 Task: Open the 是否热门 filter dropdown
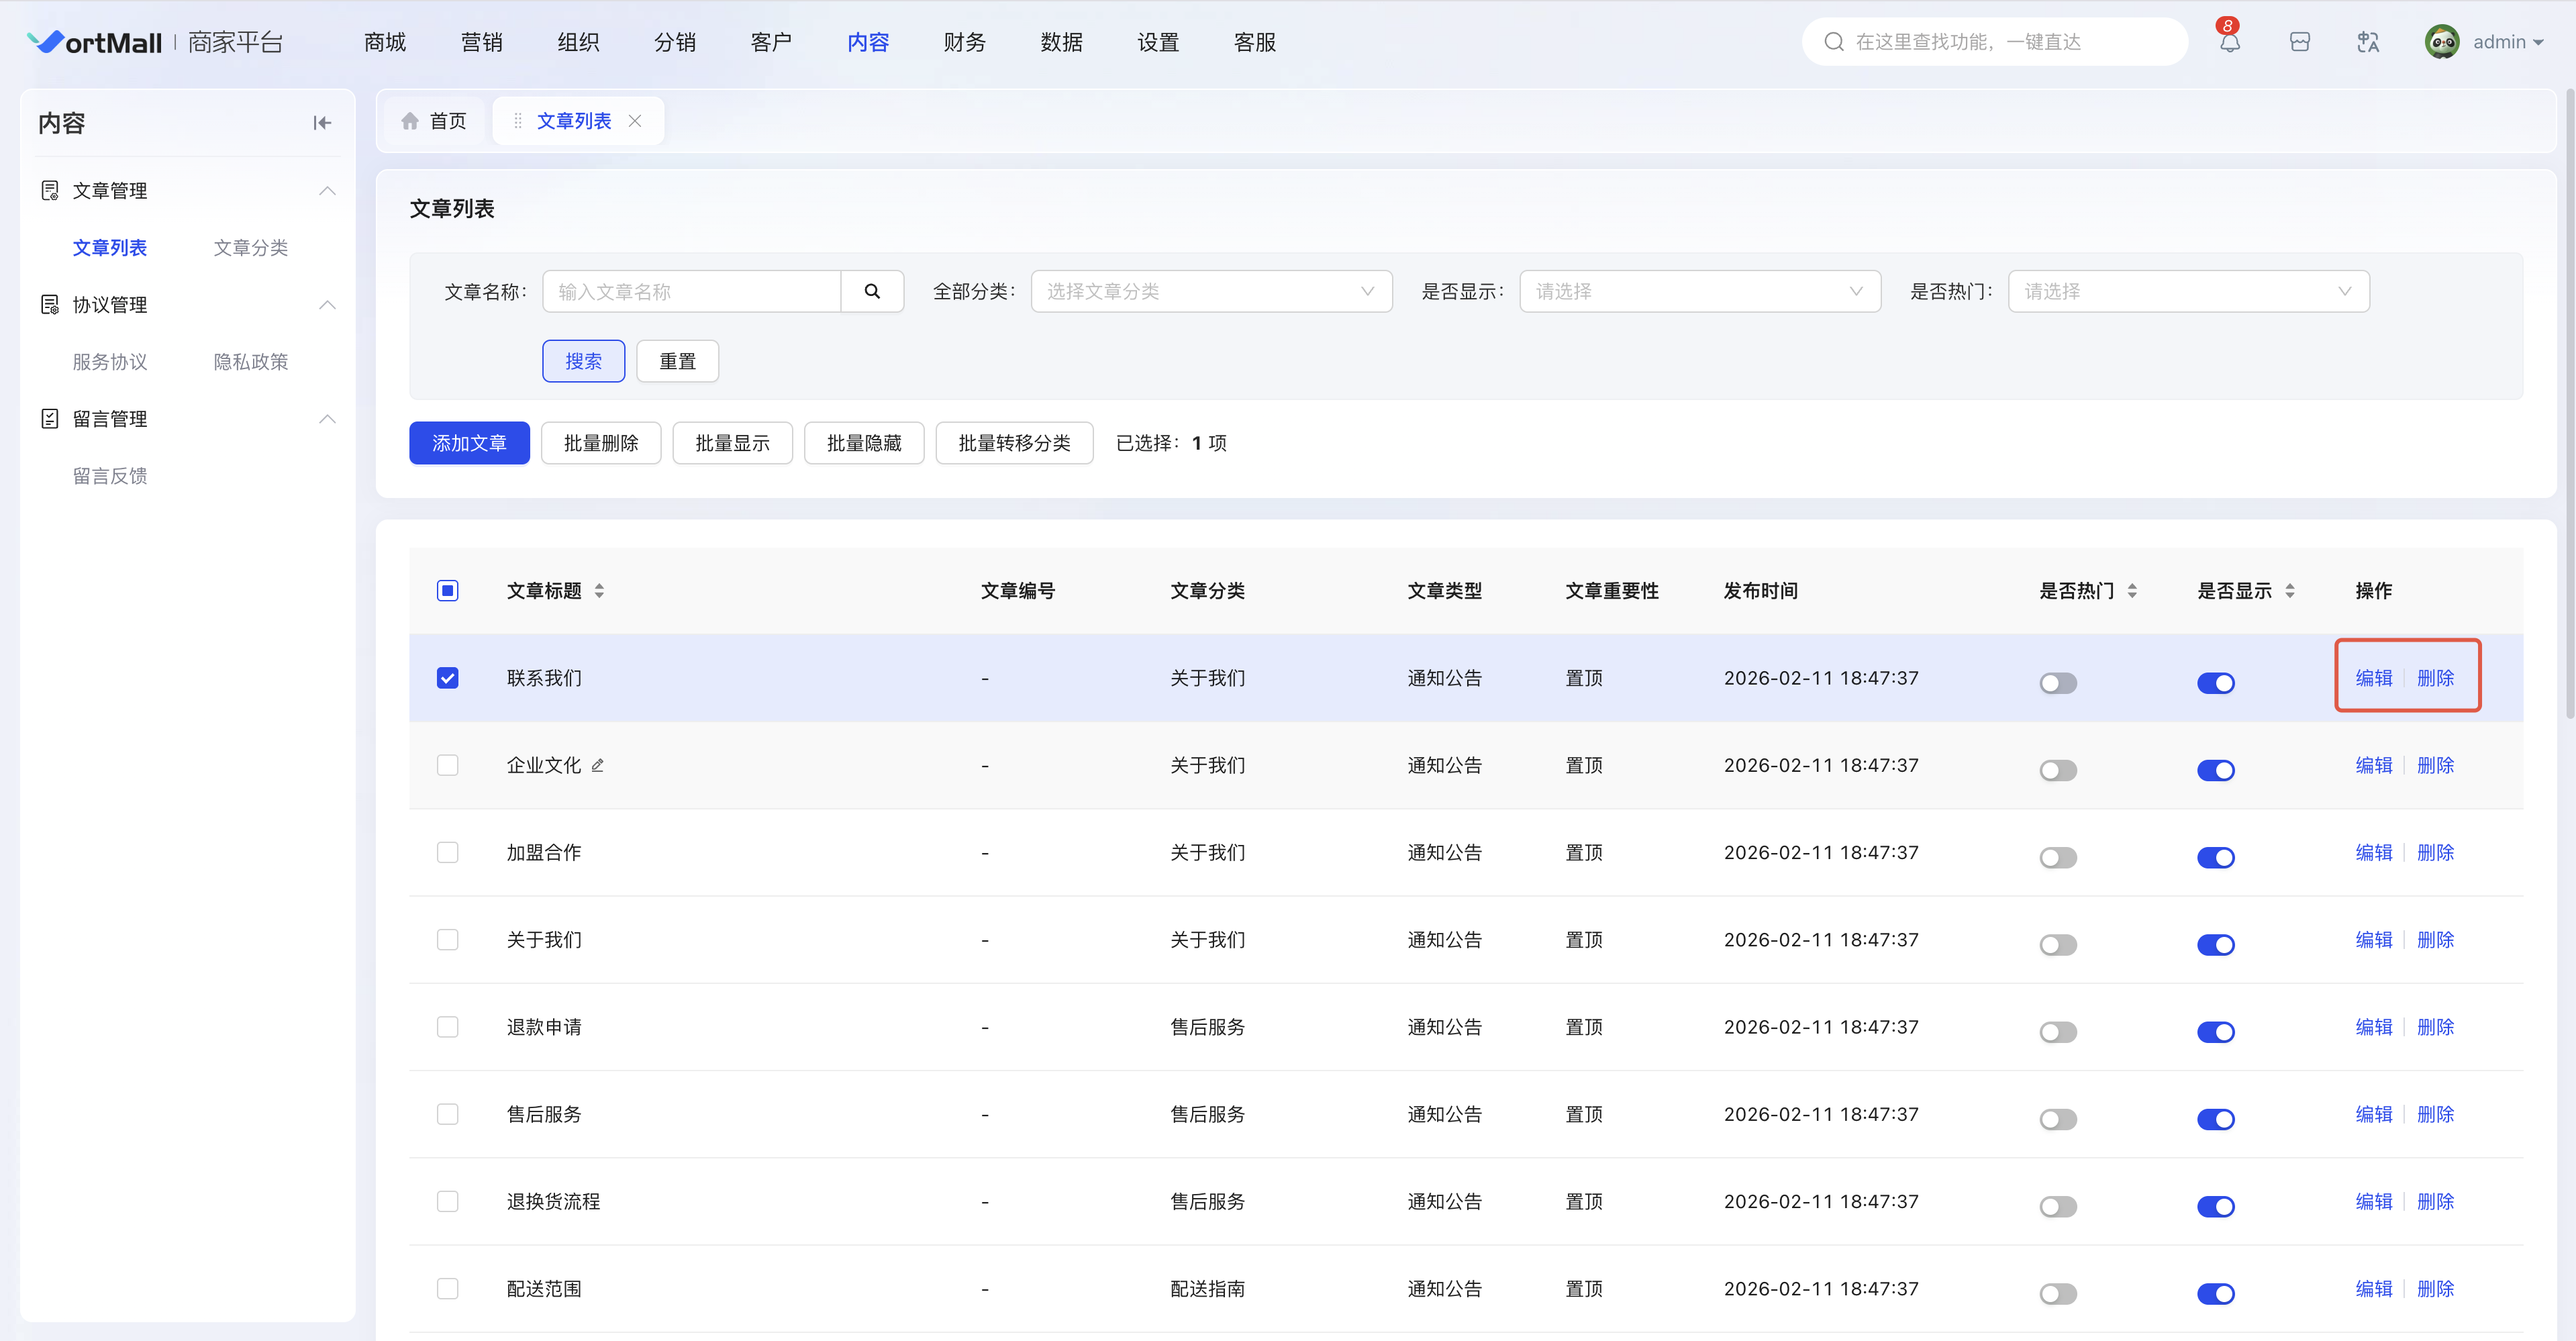tap(2187, 291)
